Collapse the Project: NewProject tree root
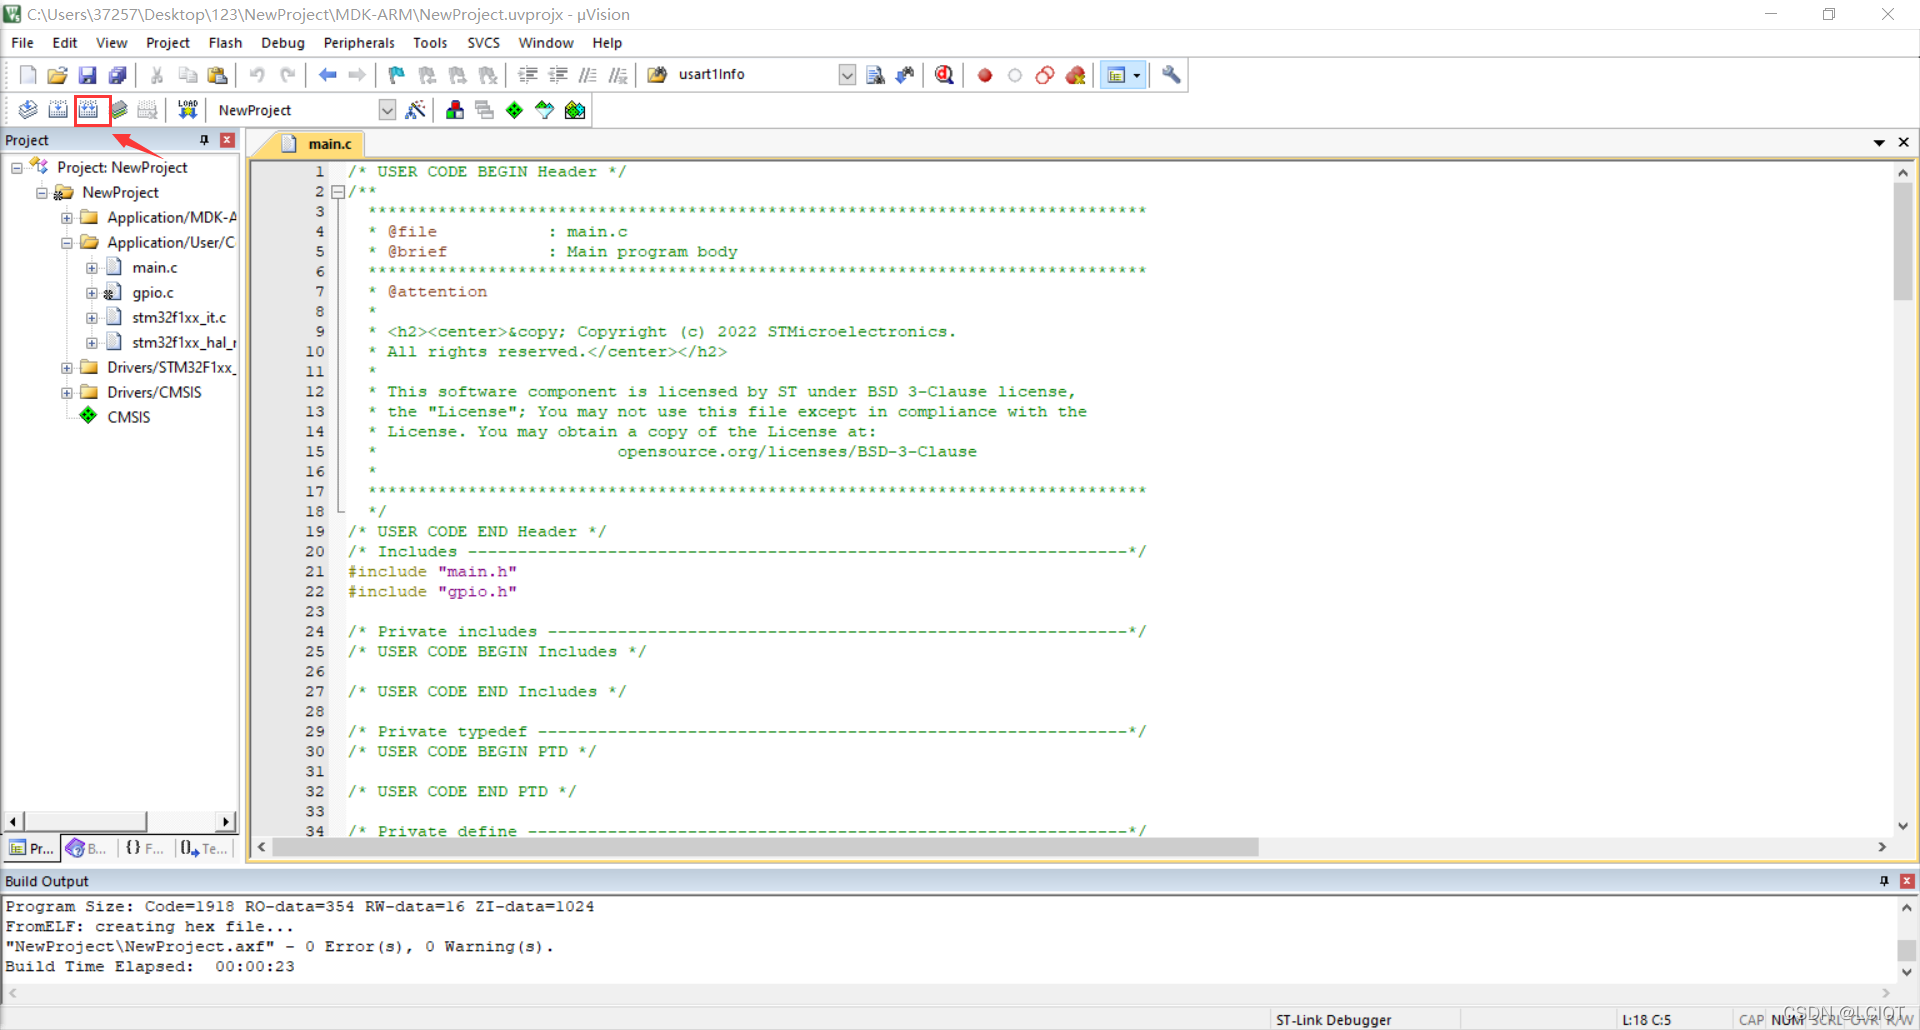1920x1030 pixels. coord(16,168)
